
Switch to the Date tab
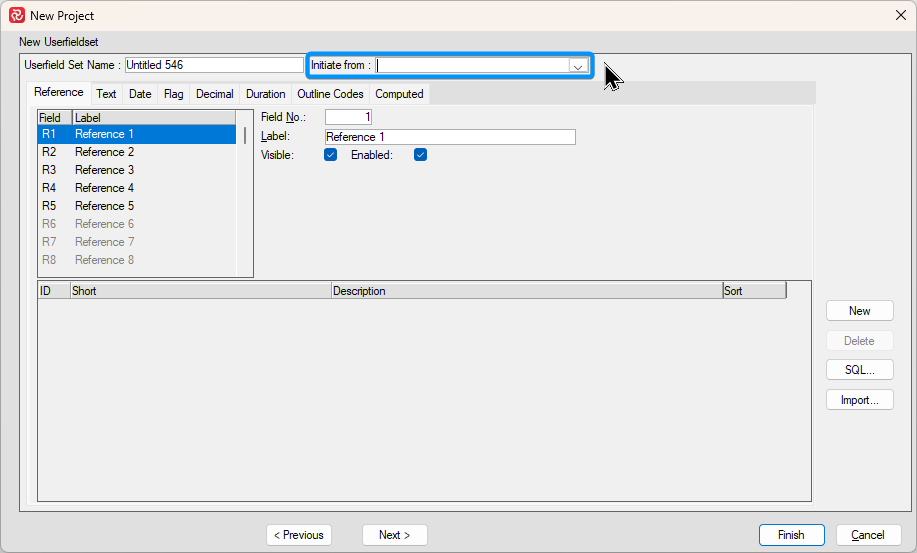click(x=140, y=94)
